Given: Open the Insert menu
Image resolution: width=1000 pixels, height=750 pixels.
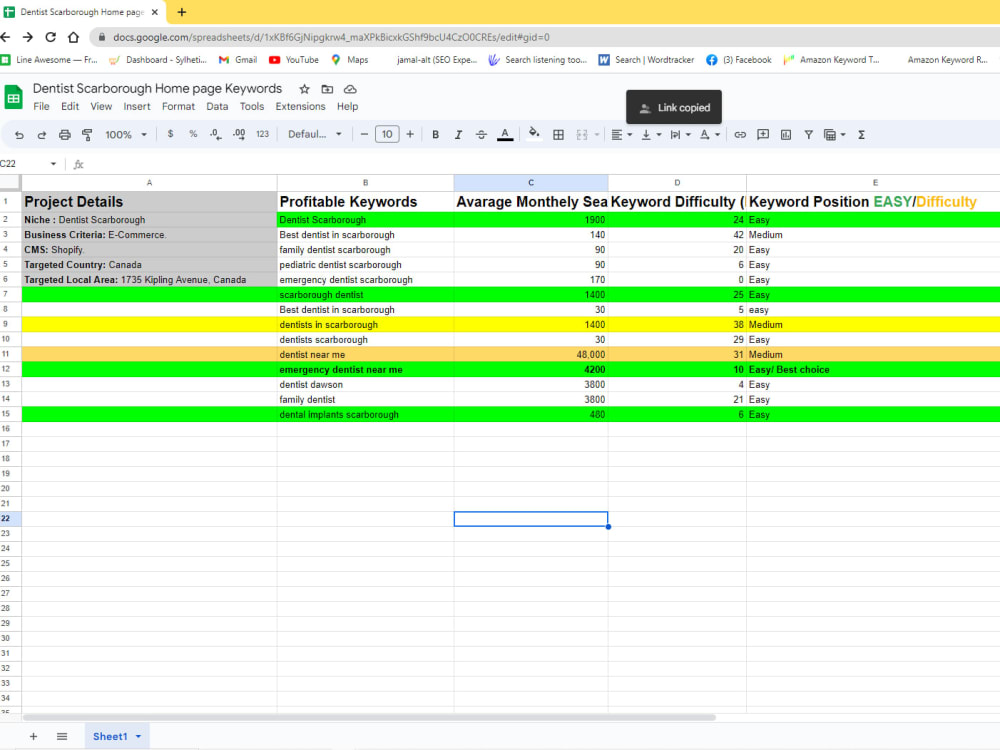Looking at the screenshot, I should click(x=137, y=107).
